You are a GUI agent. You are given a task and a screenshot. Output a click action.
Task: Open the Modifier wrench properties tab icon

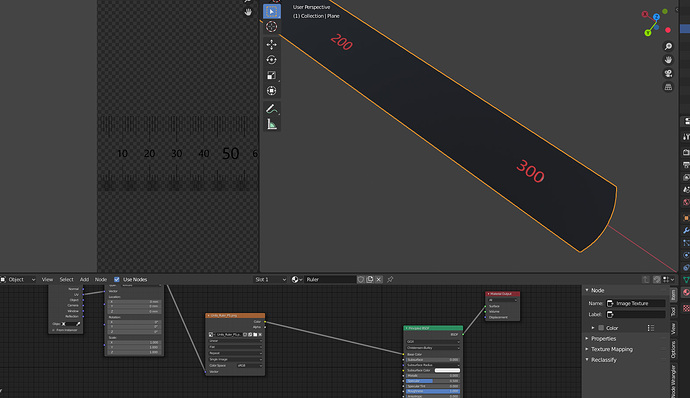coord(686,230)
